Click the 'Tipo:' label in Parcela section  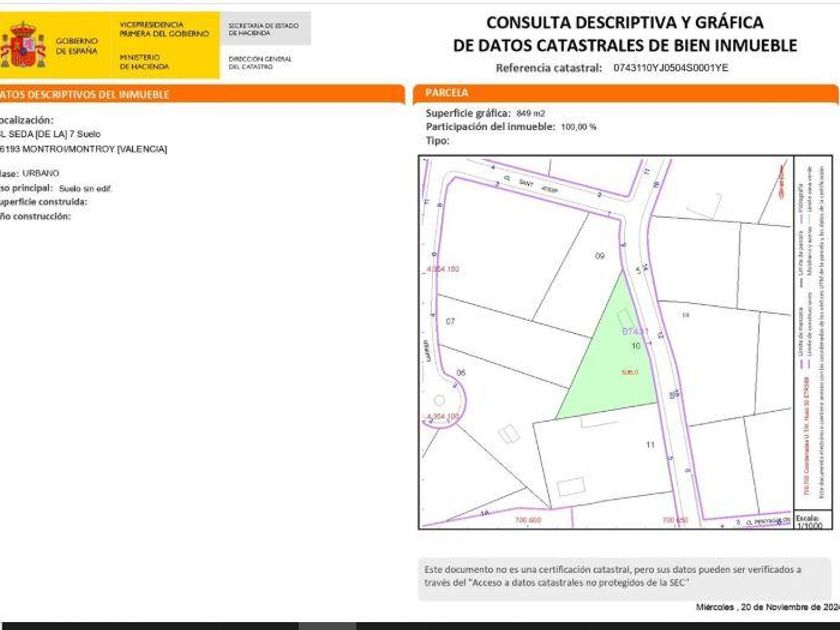[437, 141]
